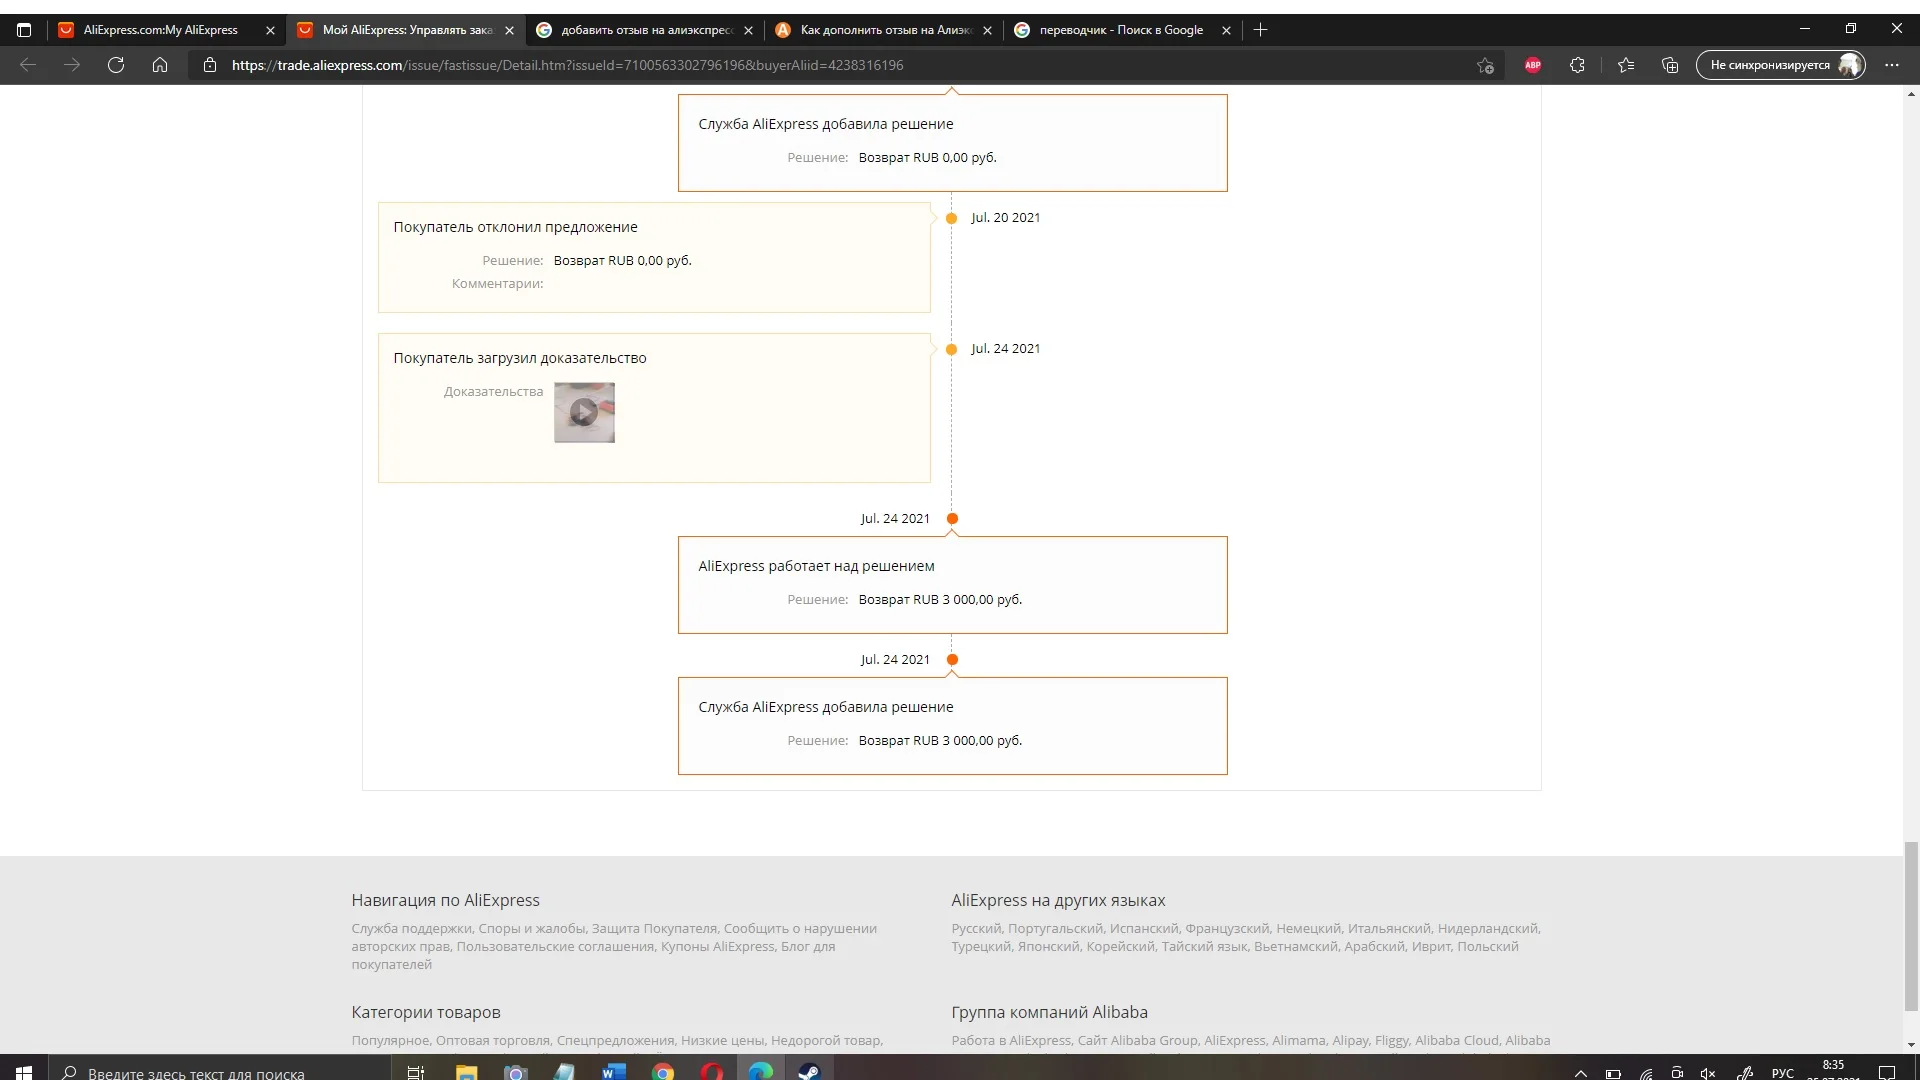The height and width of the screenshot is (1080, 1920).
Task: Switch to the переводчик Google search tab
Action: (1120, 30)
